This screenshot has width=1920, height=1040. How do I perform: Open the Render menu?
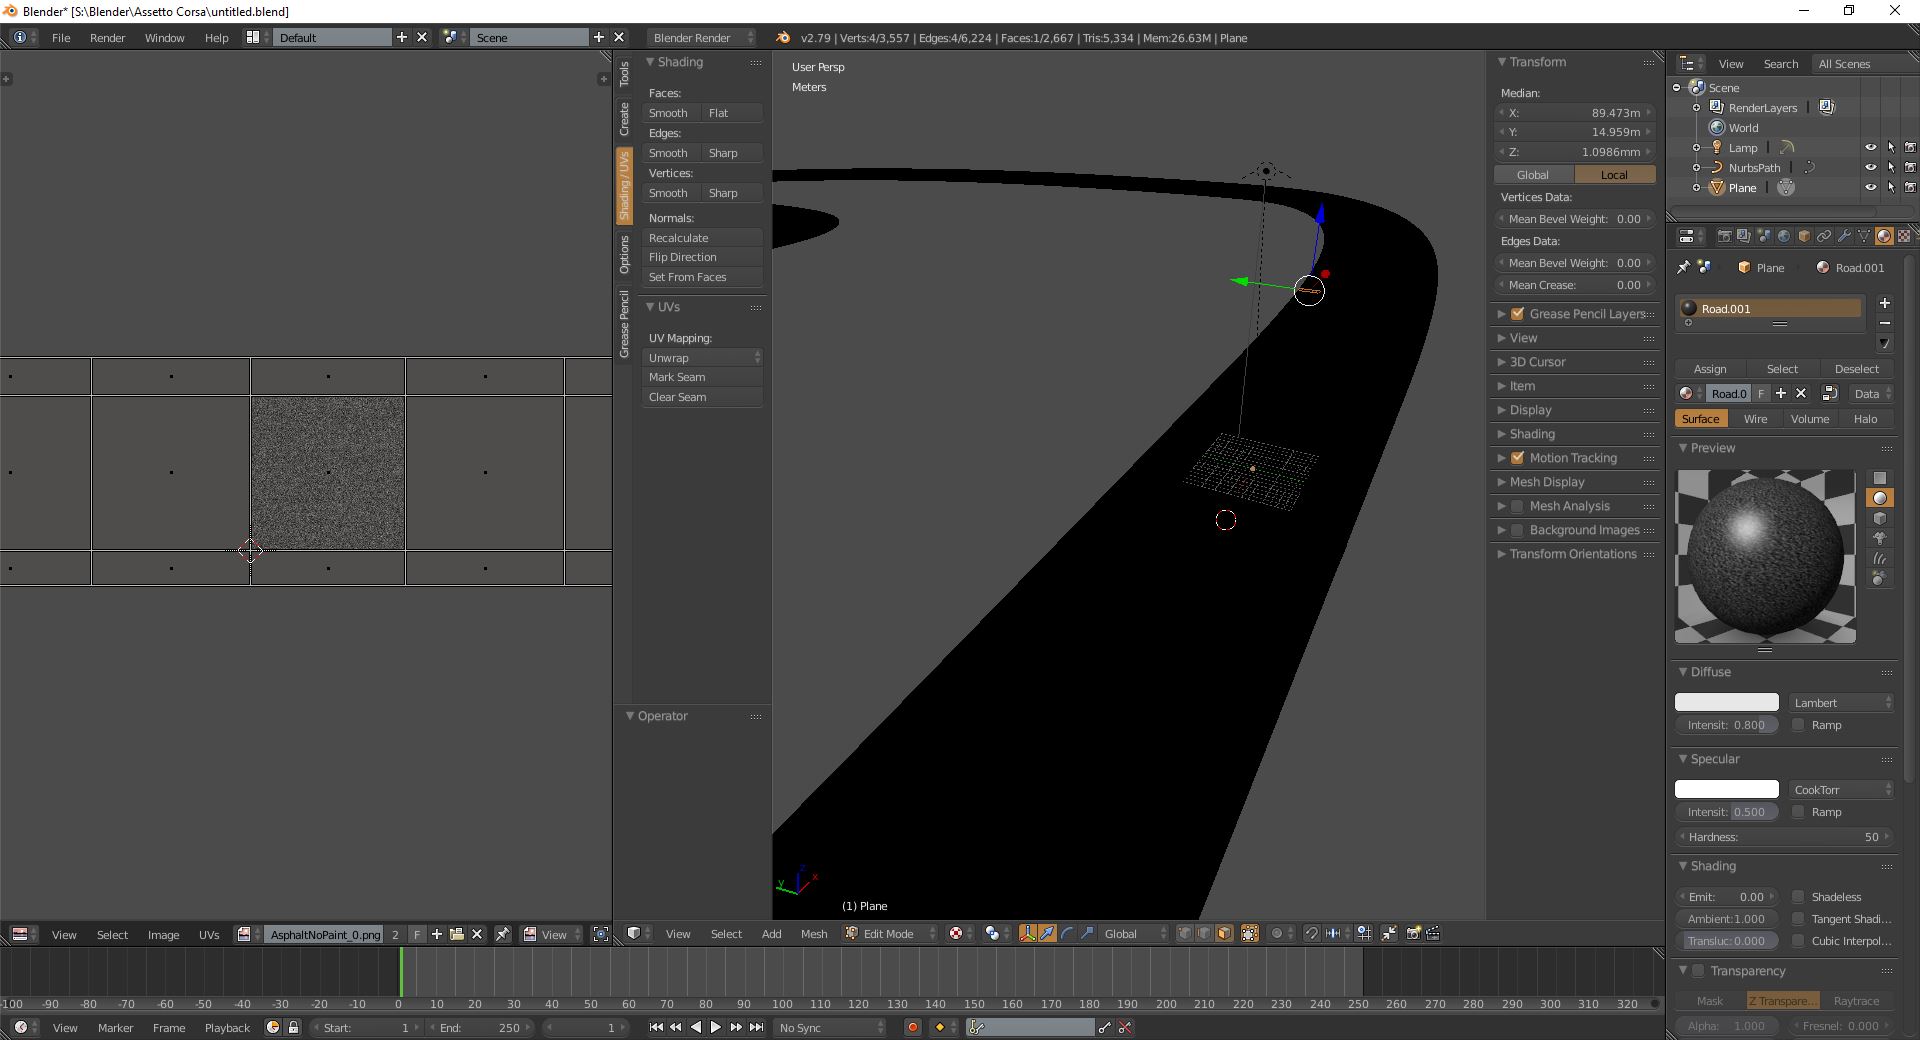[107, 37]
